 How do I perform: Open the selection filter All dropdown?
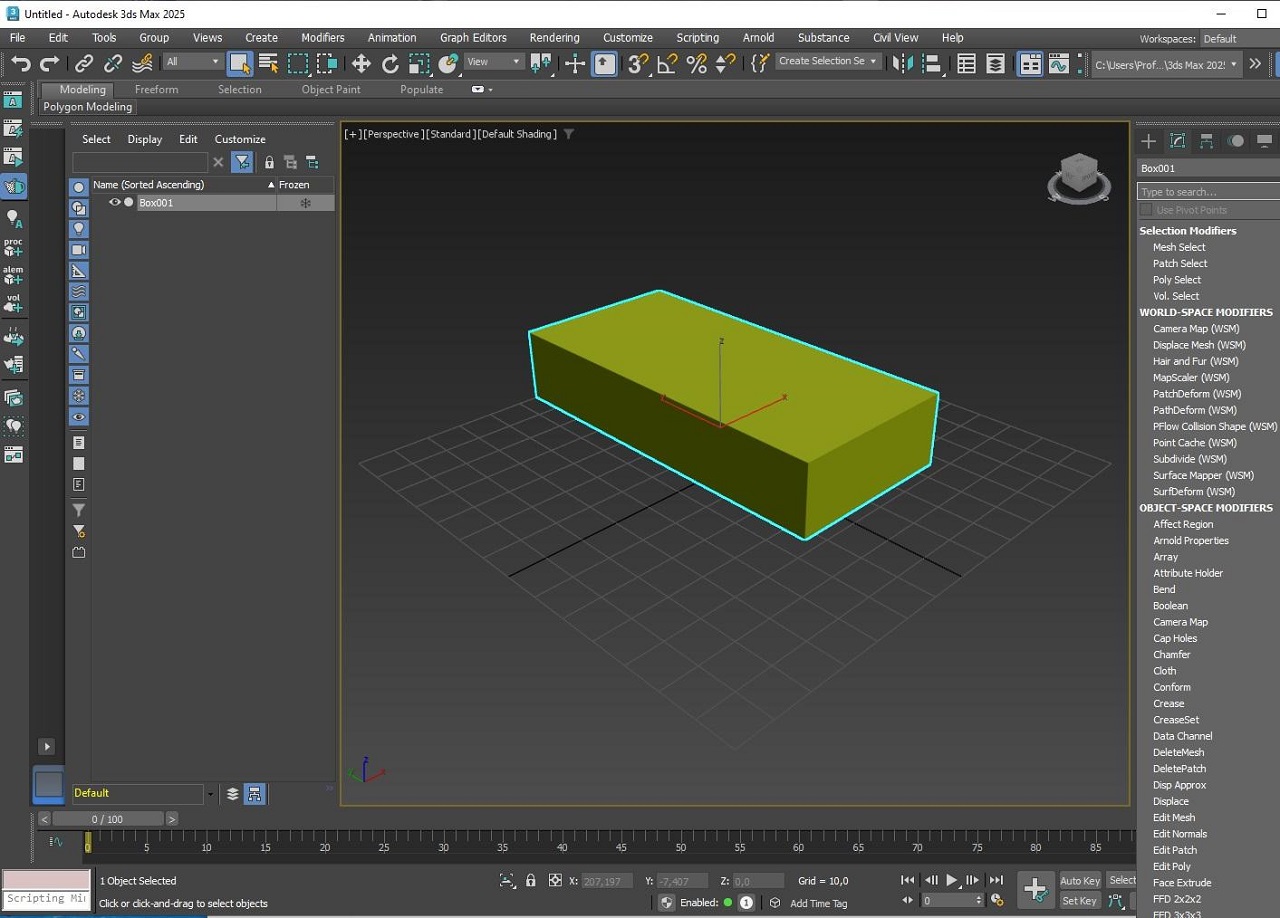pos(193,62)
